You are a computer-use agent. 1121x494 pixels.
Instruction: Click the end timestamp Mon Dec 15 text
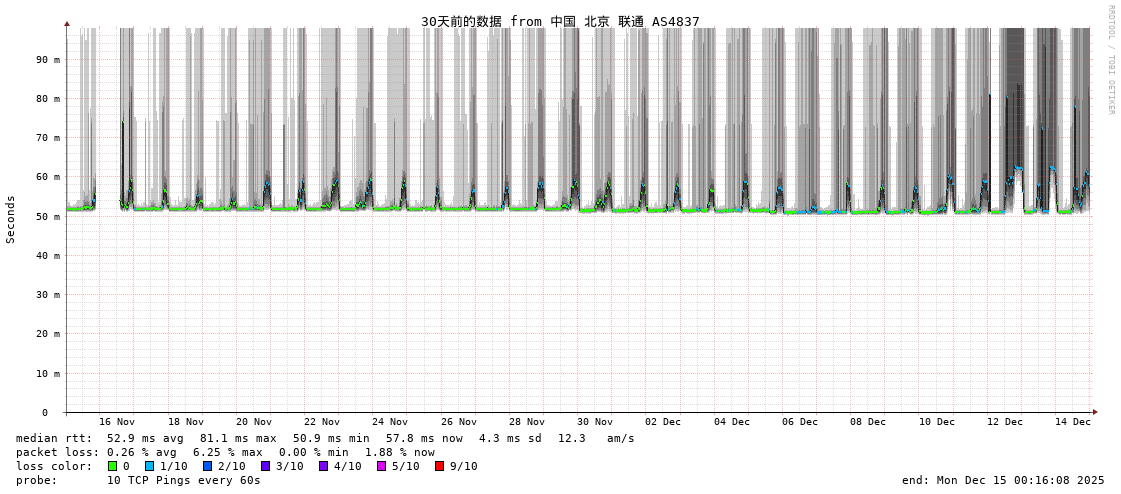point(1003,480)
